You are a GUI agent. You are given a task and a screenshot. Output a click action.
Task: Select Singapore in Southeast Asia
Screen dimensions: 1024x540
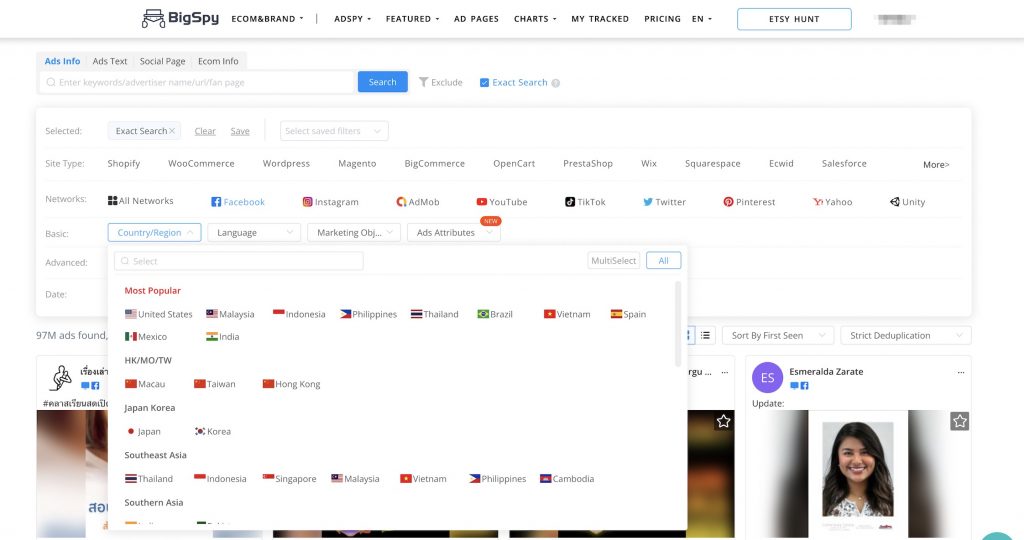[289, 479]
